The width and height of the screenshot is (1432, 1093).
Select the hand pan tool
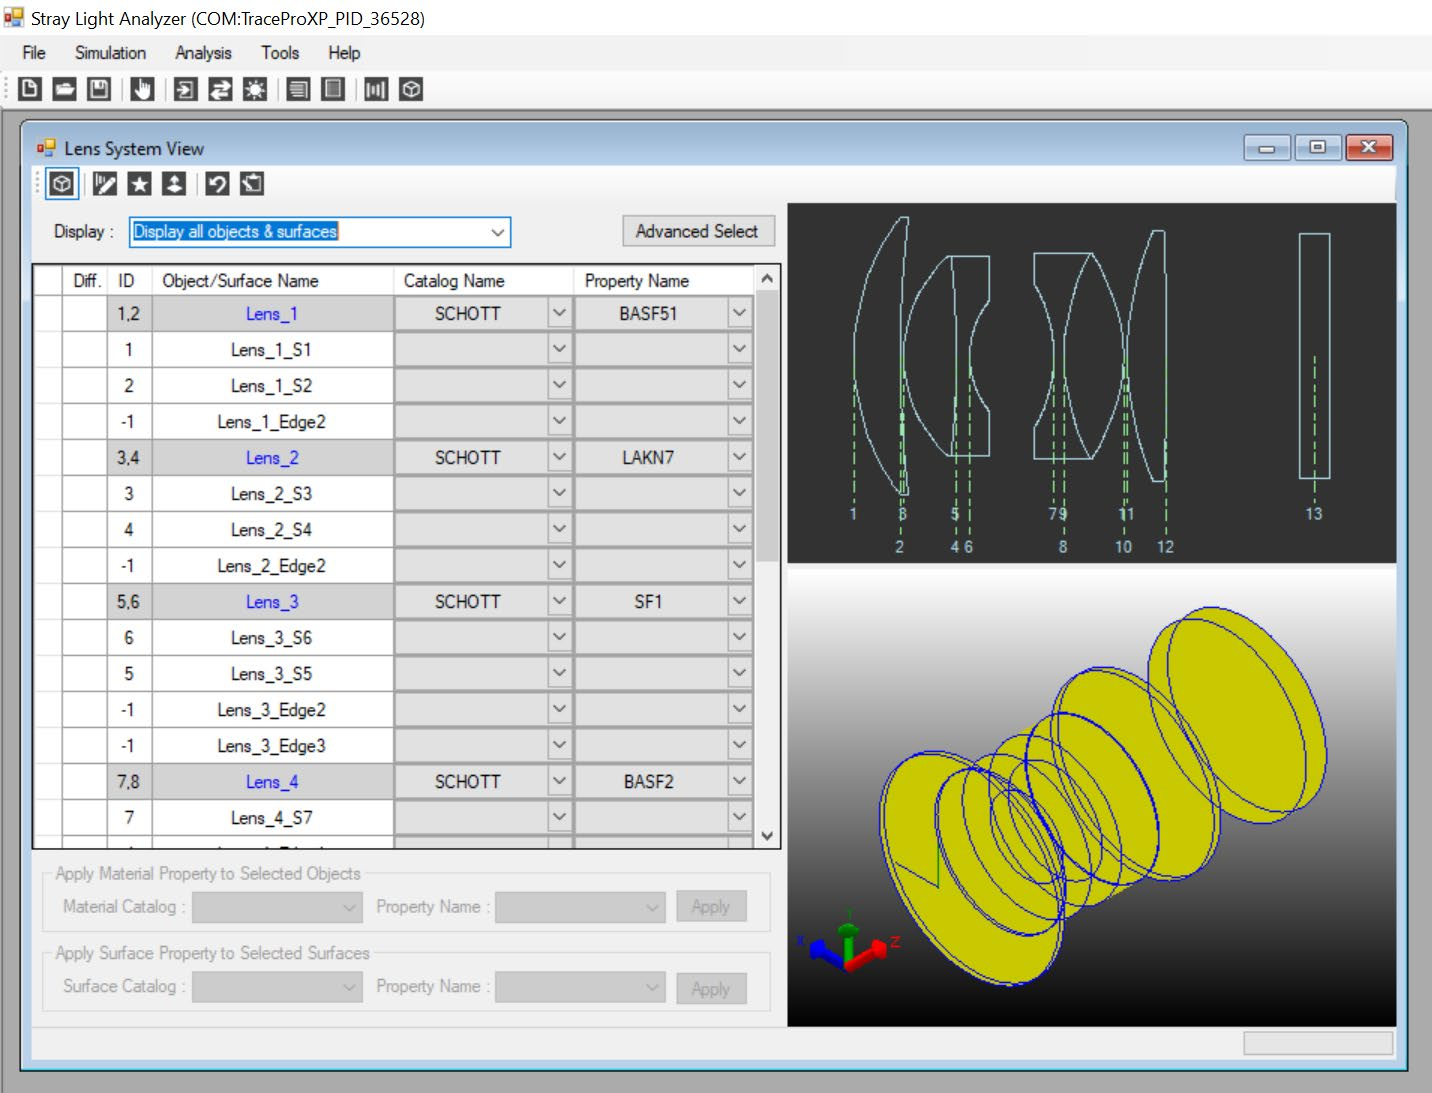pyautogui.click(x=142, y=89)
